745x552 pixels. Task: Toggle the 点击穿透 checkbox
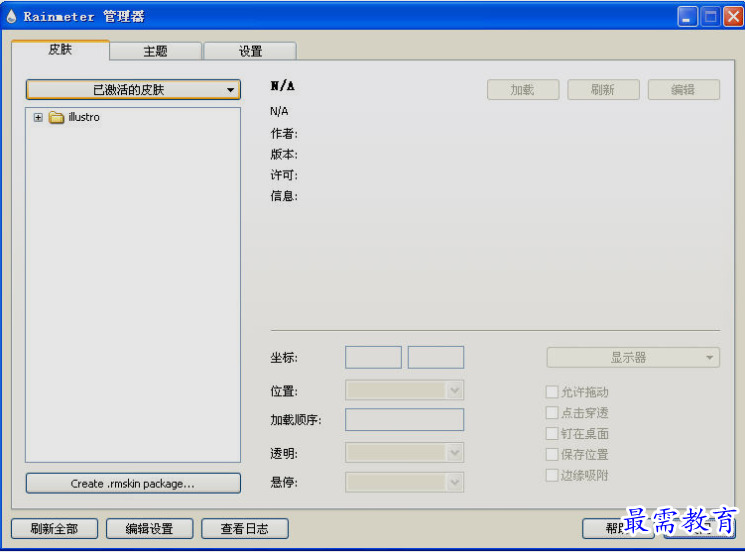(552, 413)
